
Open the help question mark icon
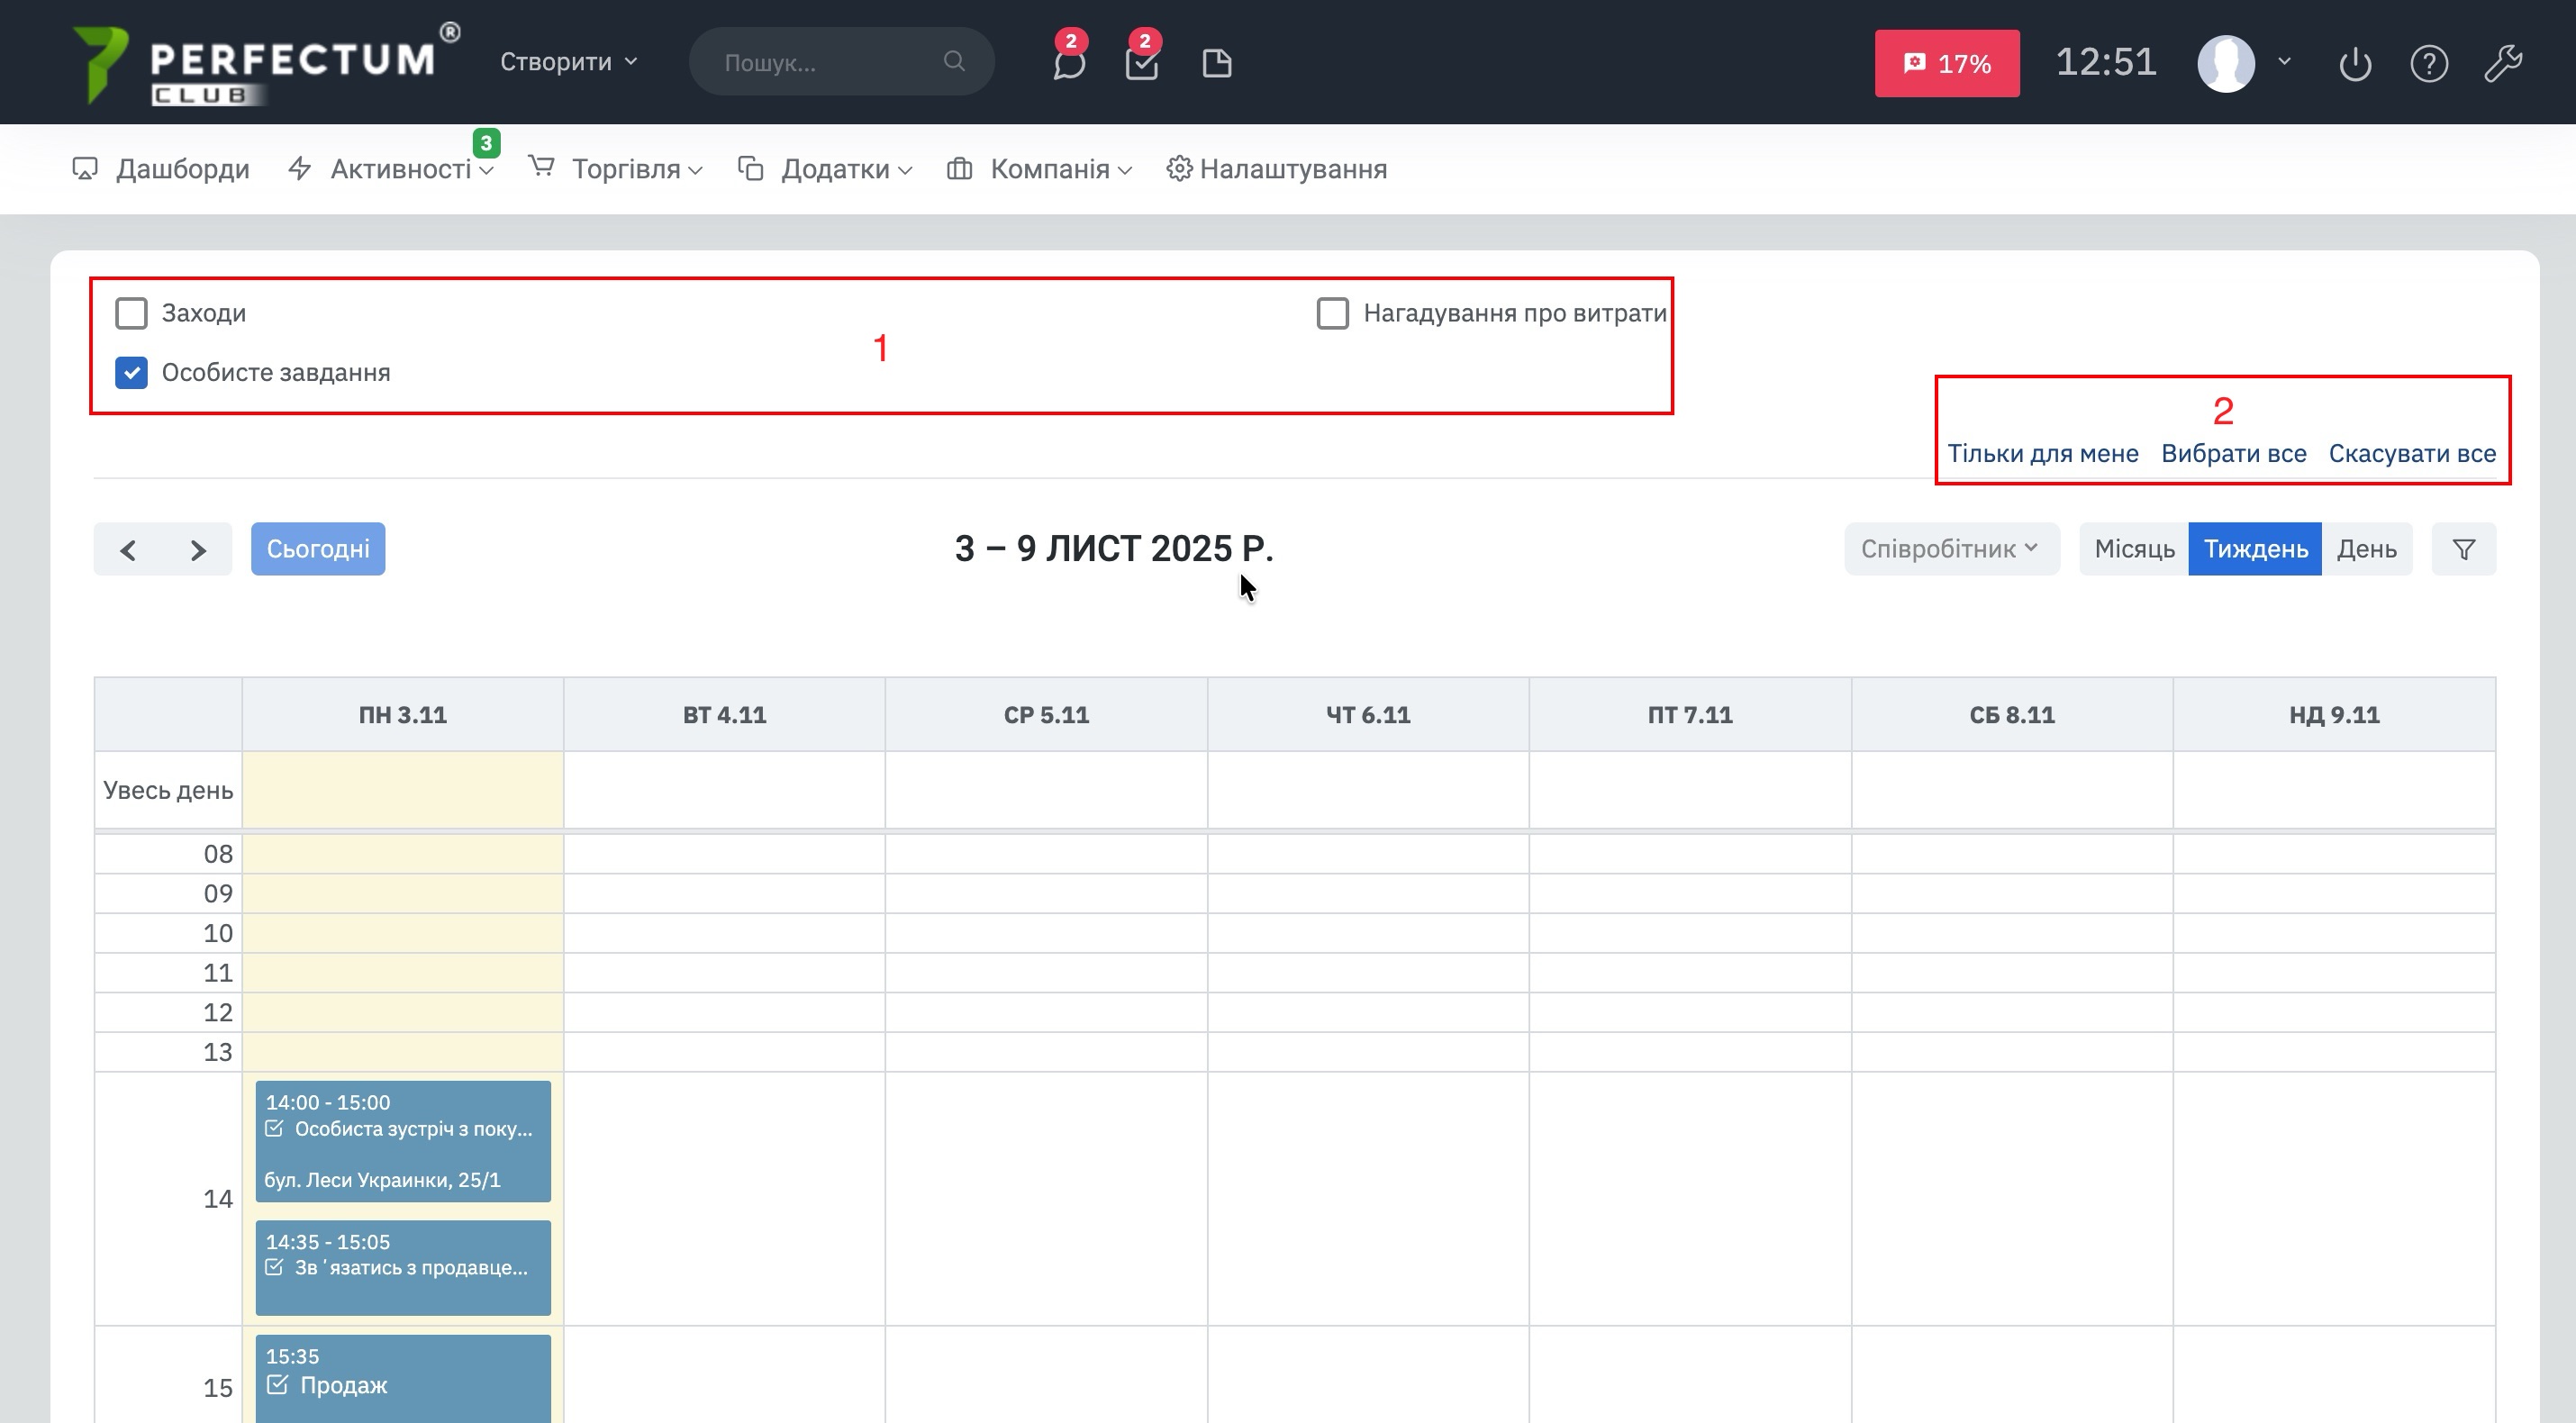point(2429,64)
